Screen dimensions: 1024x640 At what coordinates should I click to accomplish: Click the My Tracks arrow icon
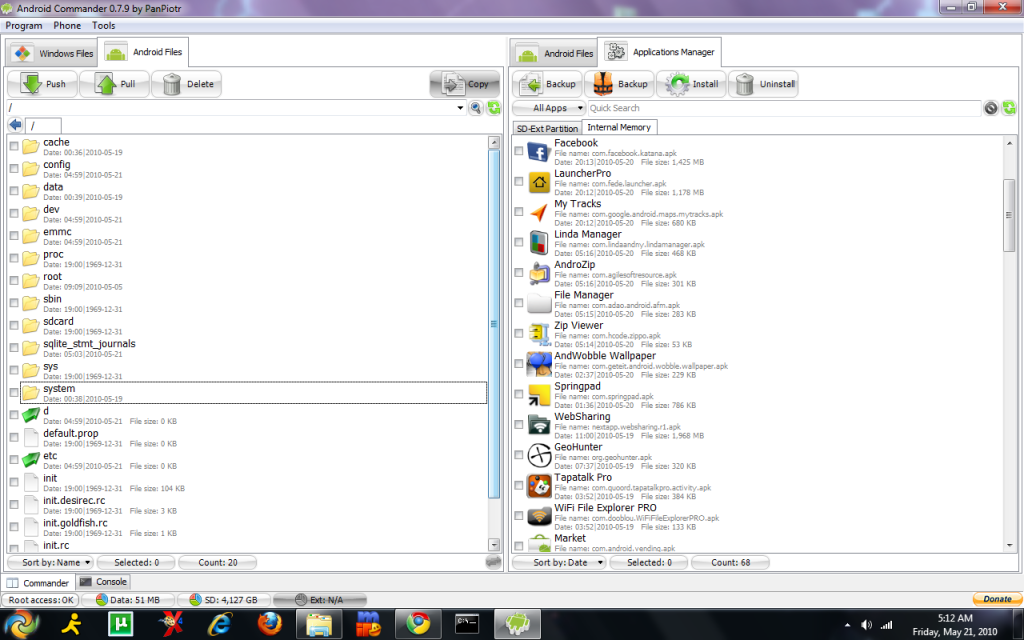tap(539, 213)
